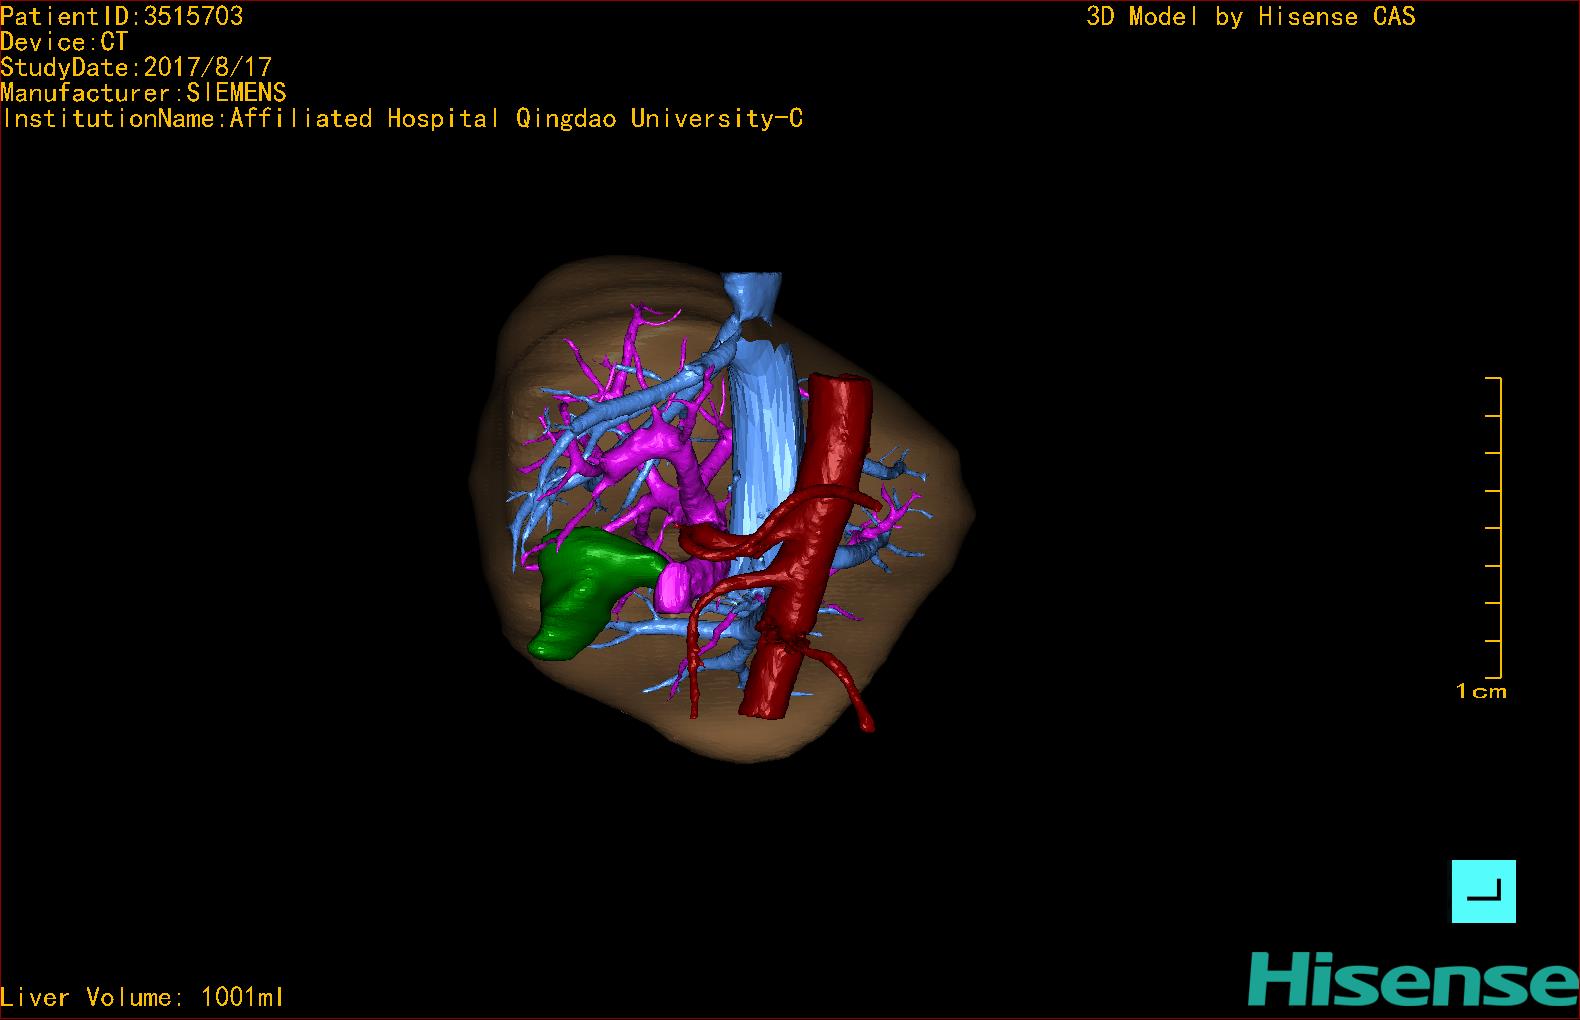Select the StudyDate:2017/8/17 text
Image resolution: width=1580 pixels, height=1020 pixels.
coord(136,67)
